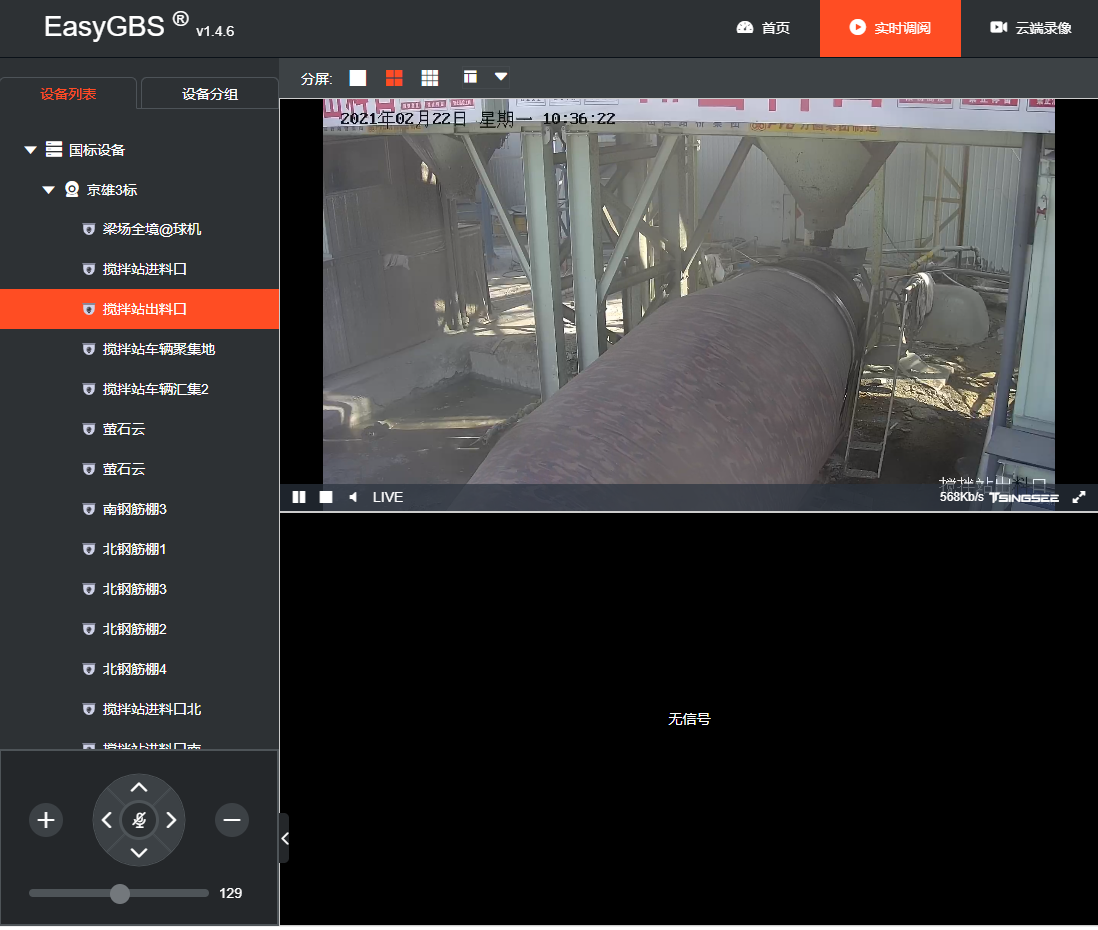This screenshot has height=930, width=1098.
Task: Select the single-screen split layout icon
Action: (358, 78)
